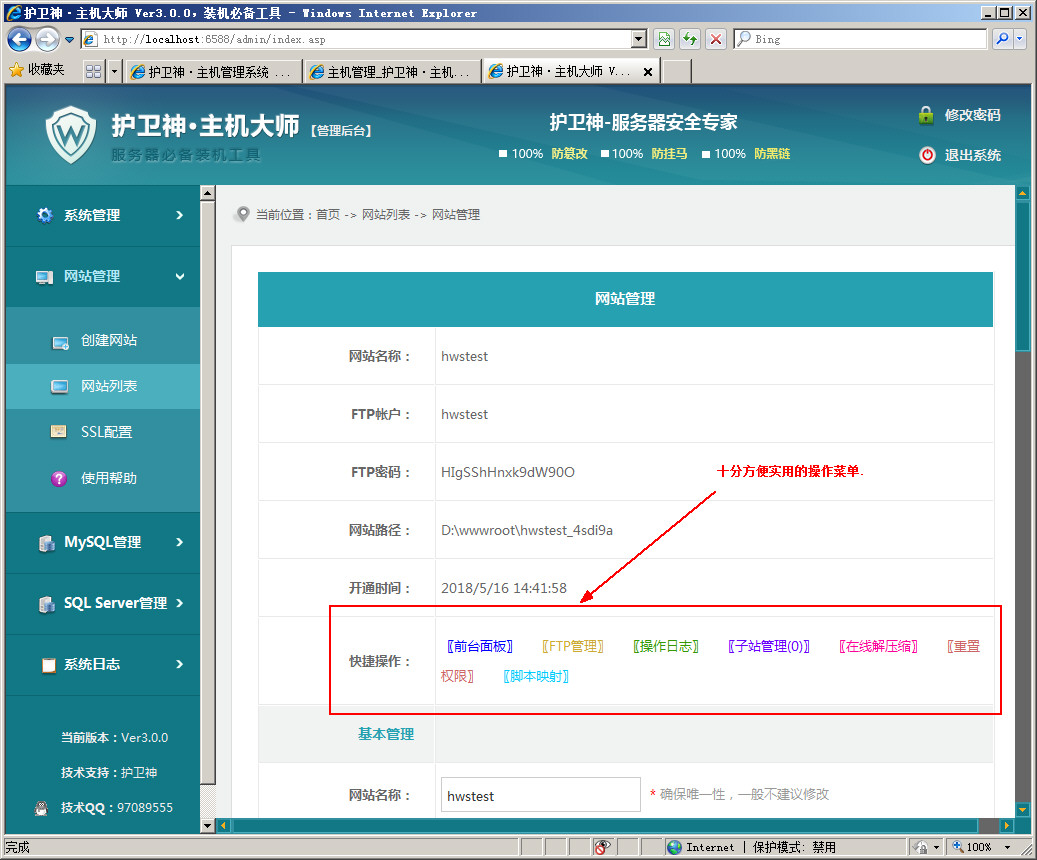Image resolution: width=1037 pixels, height=860 pixels.
Task: Click the sidebar scrollbar down arrow
Action: [x=208, y=826]
